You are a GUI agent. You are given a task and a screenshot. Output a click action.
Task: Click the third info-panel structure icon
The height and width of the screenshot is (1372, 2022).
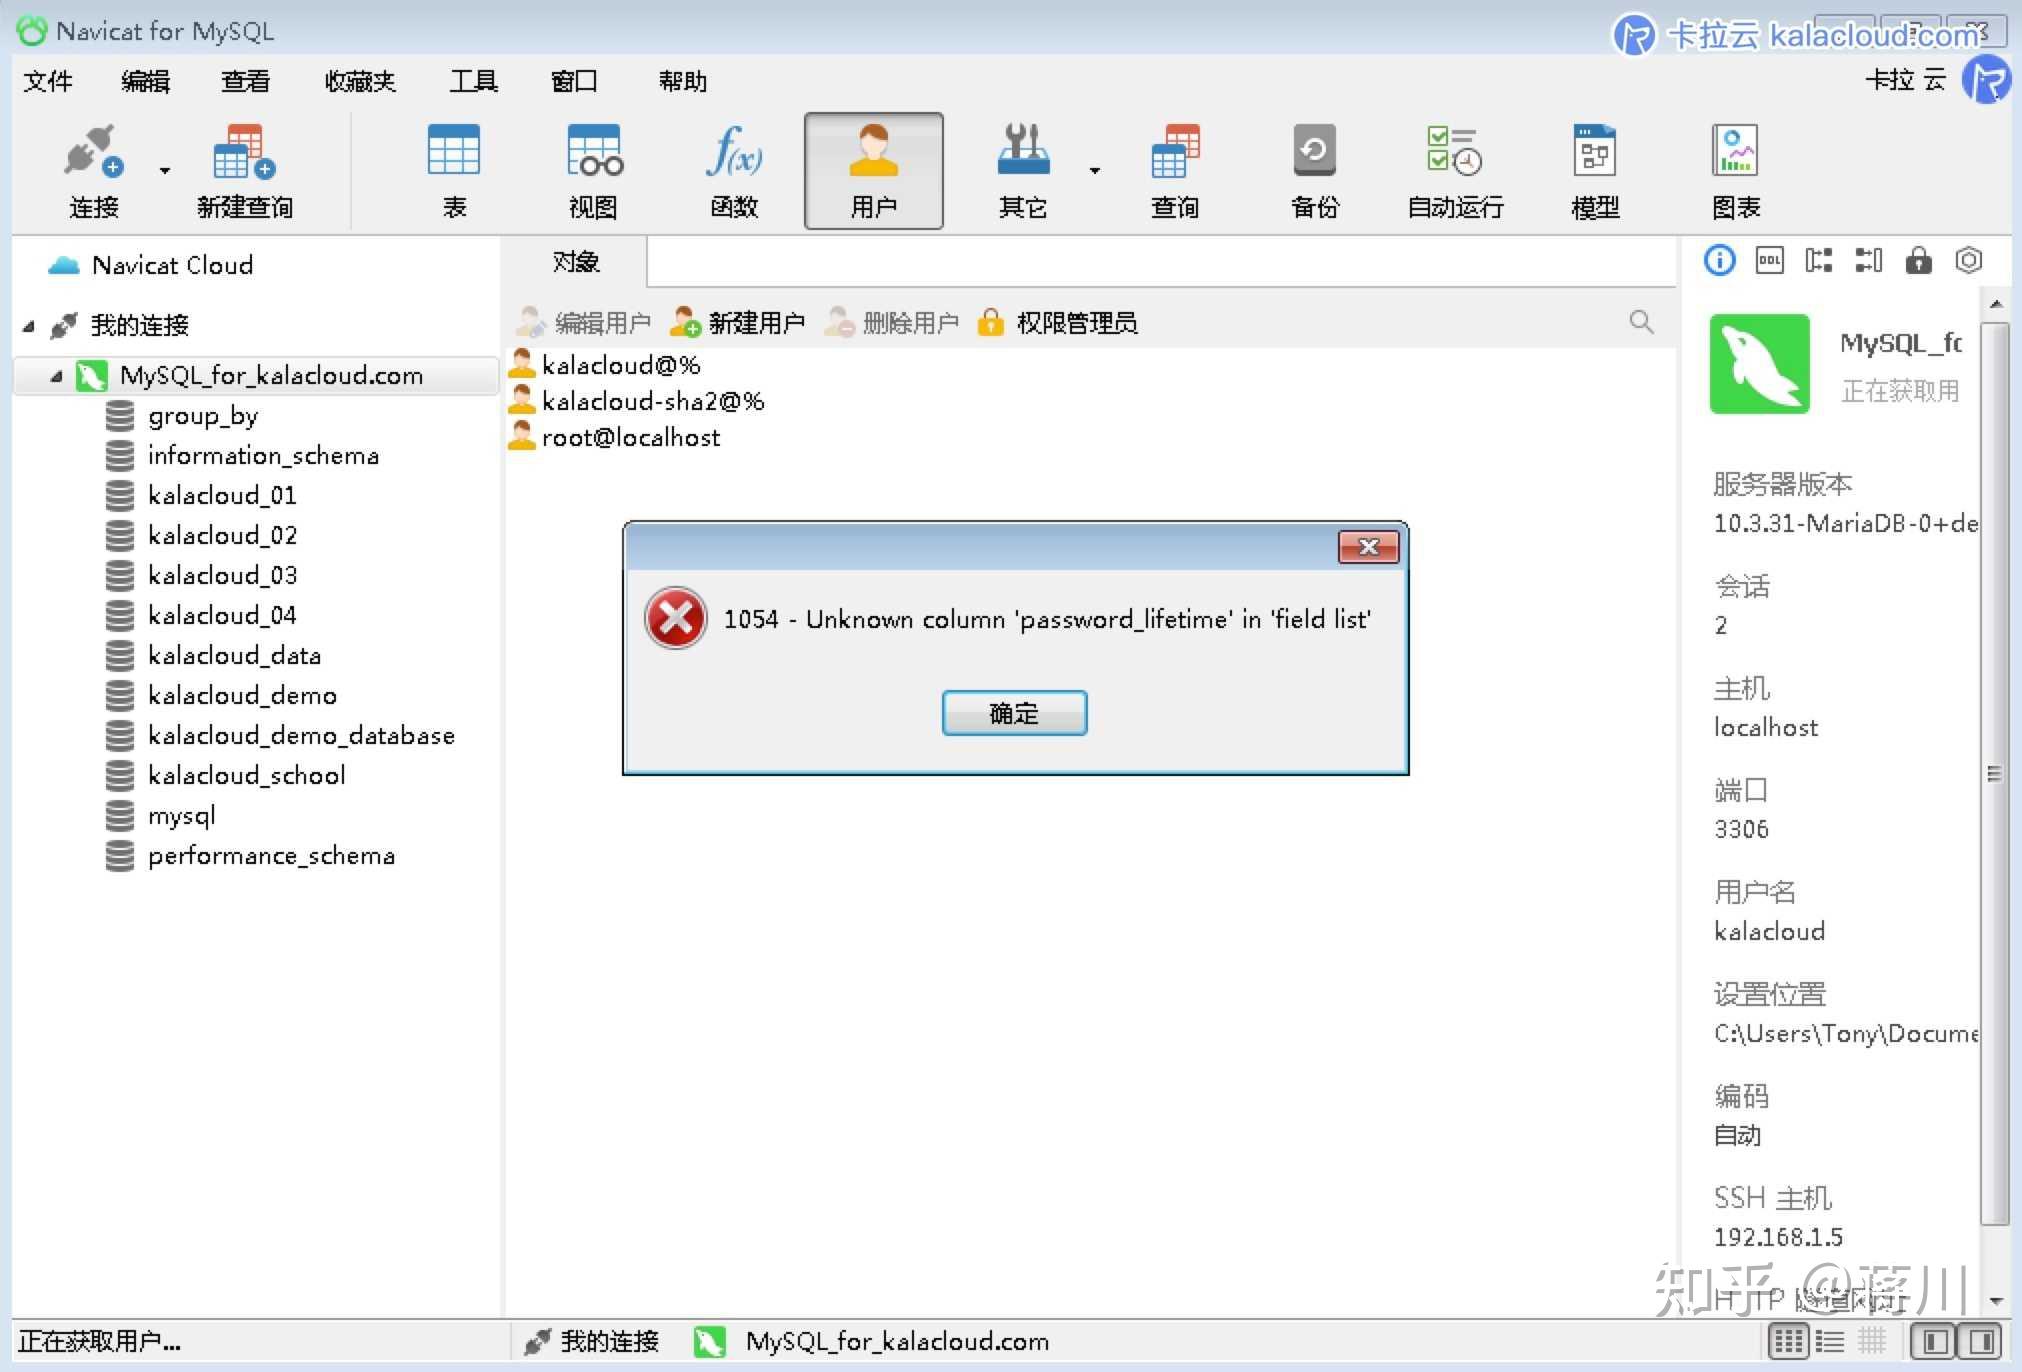pos(1819,261)
